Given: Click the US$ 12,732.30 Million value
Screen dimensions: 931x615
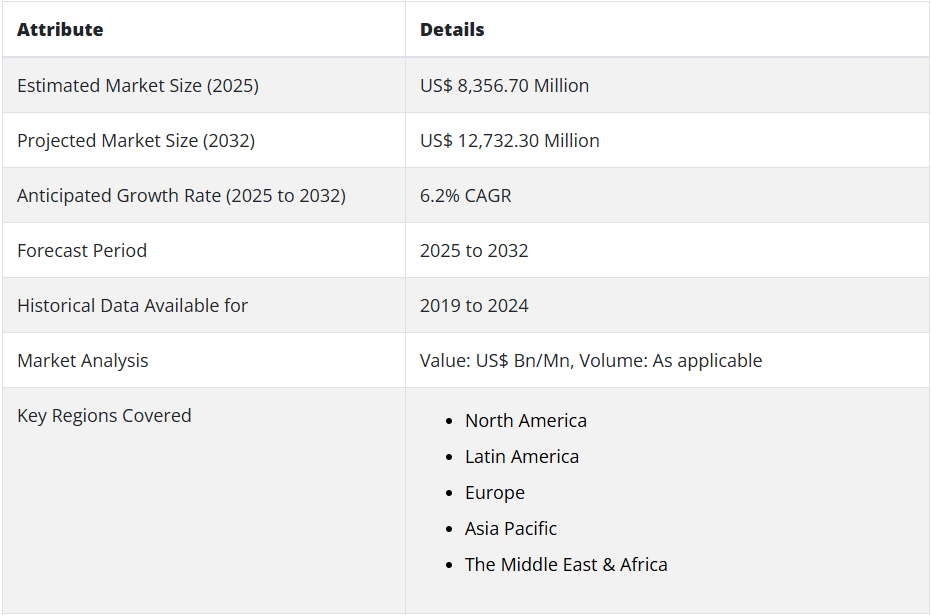Looking at the screenshot, I should (x=509, y=141).
